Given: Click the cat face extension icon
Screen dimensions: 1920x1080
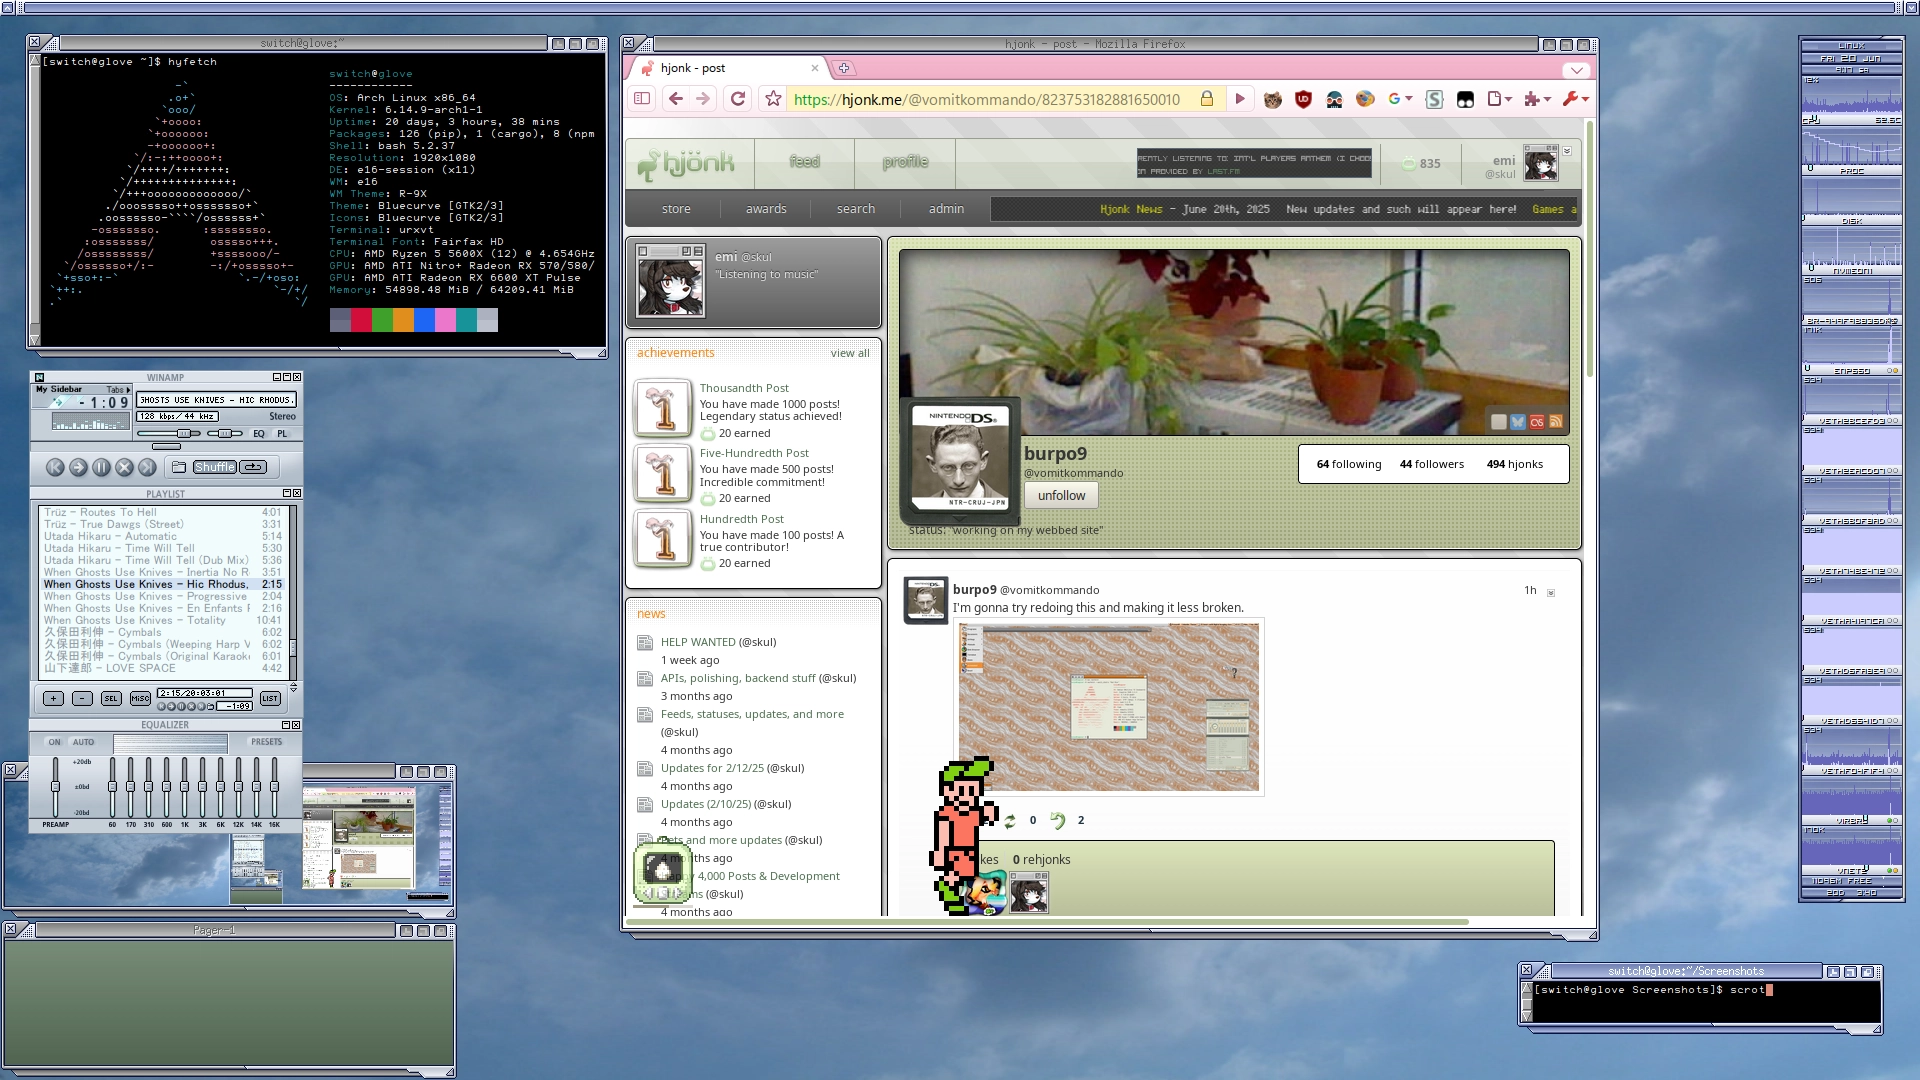Looking at the screenshot, I should [x=1273, y=99].
